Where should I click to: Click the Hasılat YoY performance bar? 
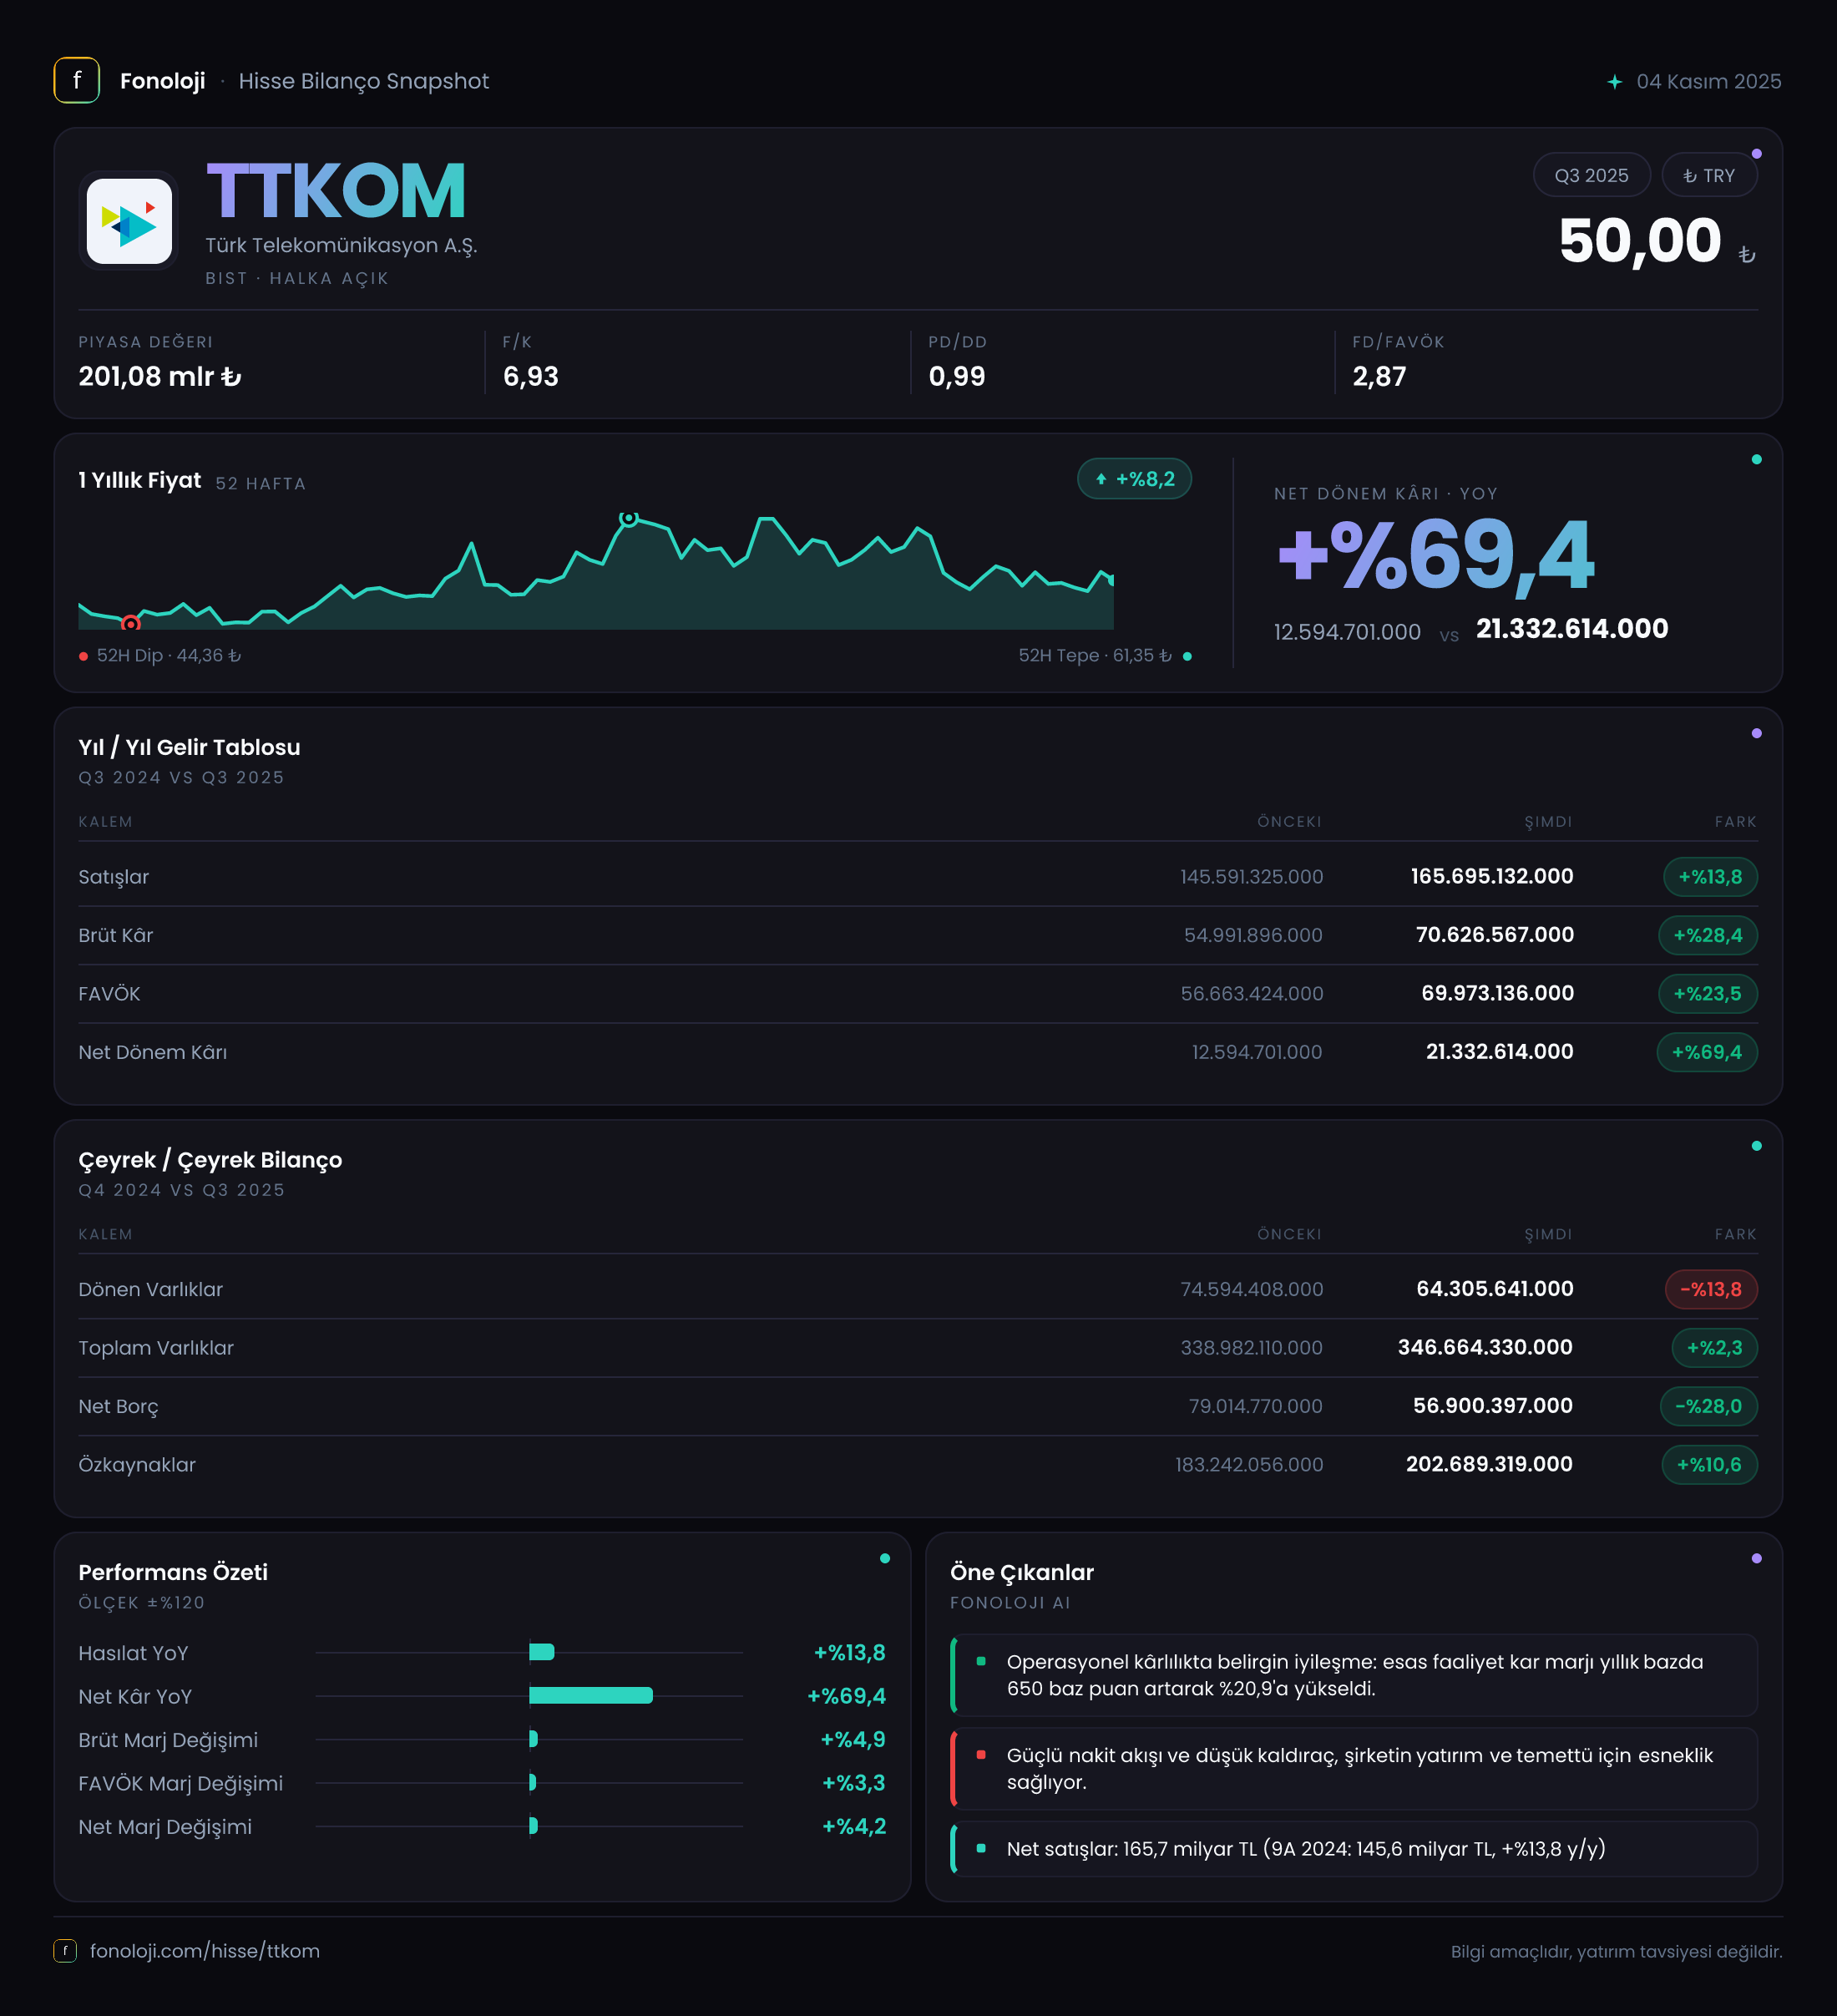(x=541, y=1652)
